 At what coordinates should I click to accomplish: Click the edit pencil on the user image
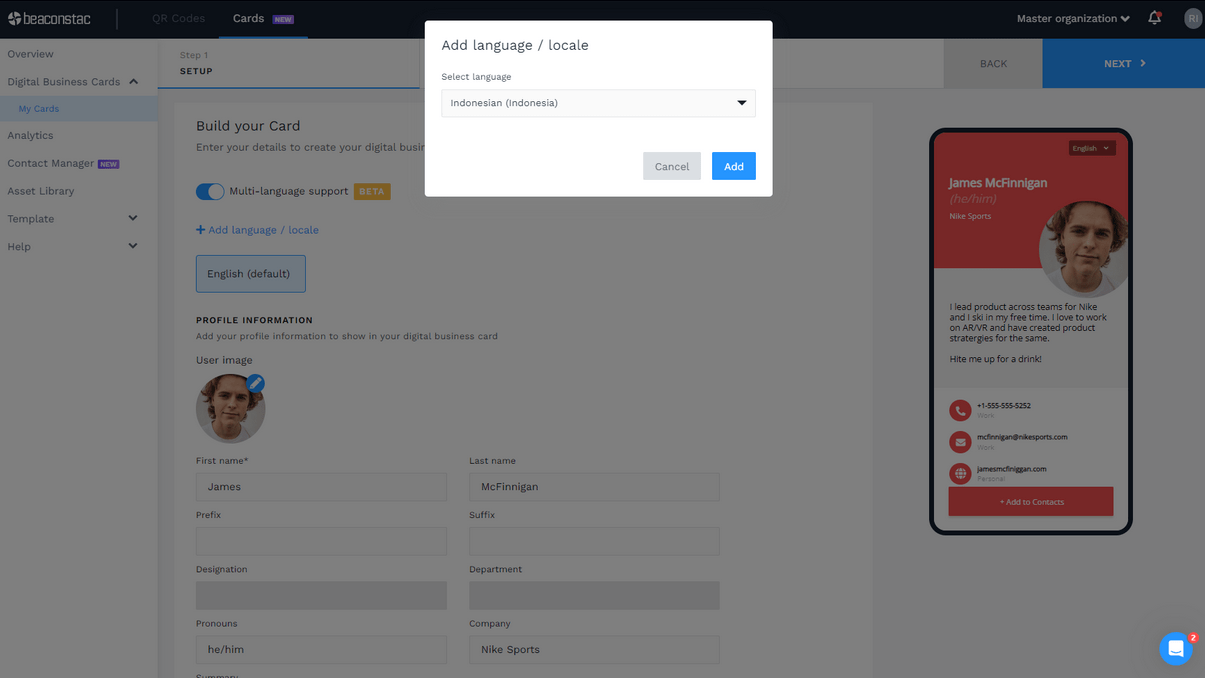click(x=255, y=383)
